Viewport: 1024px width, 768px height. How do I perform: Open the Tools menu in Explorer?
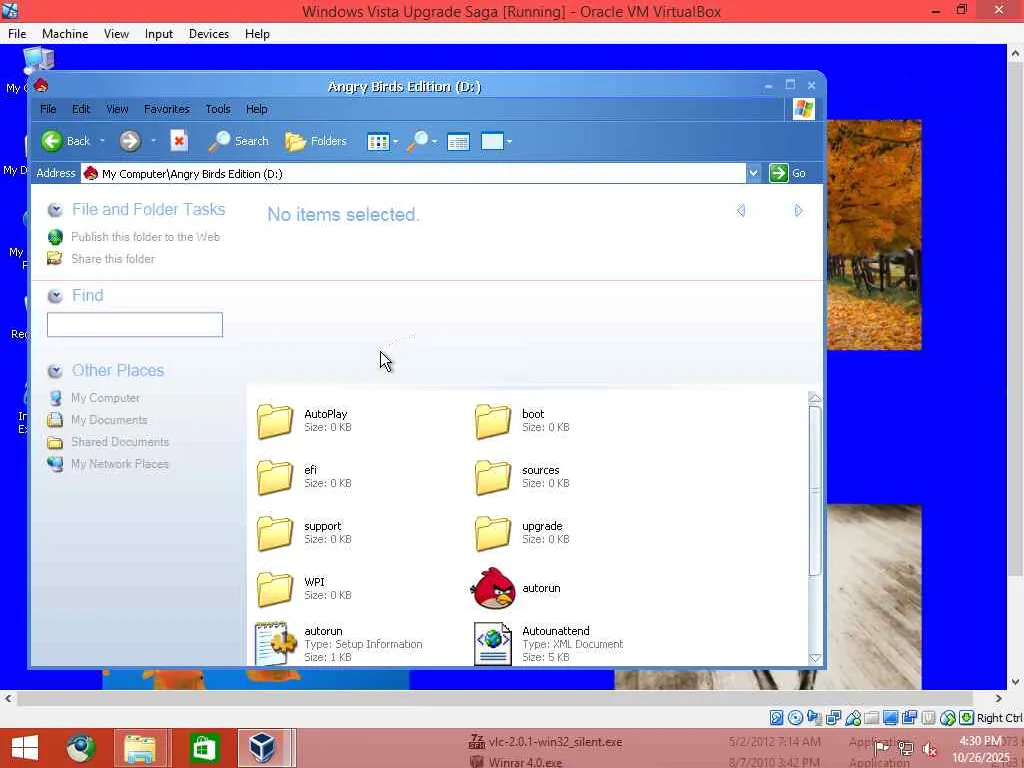pos(217,109)
